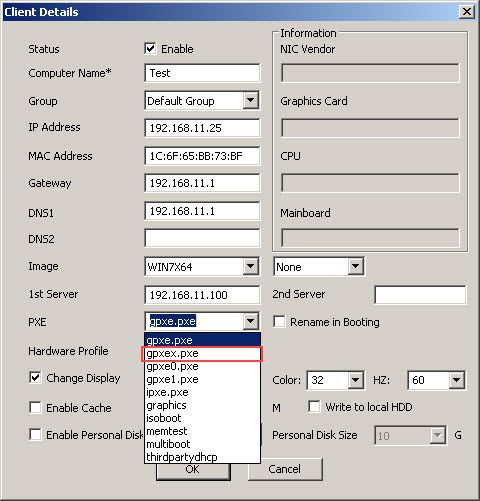Open the None dropdown beside the Image field
480x501 pixels.
(x=355, y=266)
